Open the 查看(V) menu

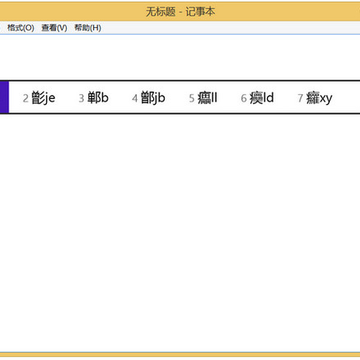(54, 28)
